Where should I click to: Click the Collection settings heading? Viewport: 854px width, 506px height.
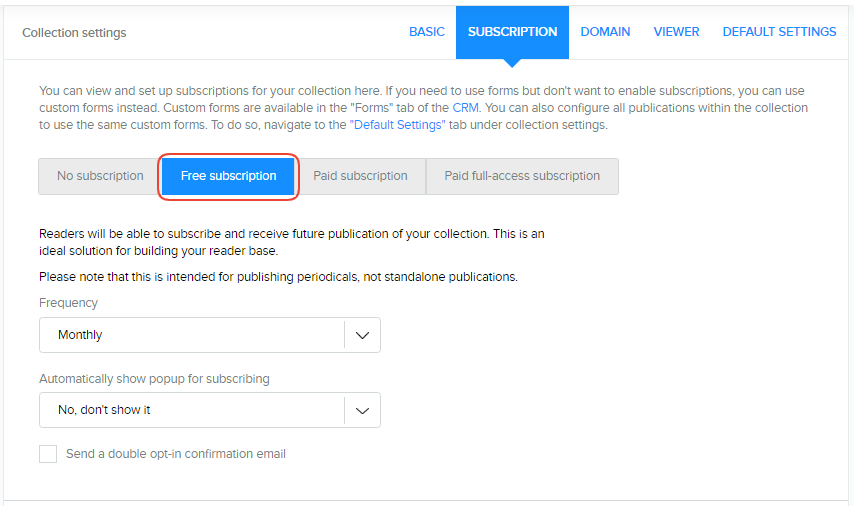click(x=74, y=33)
